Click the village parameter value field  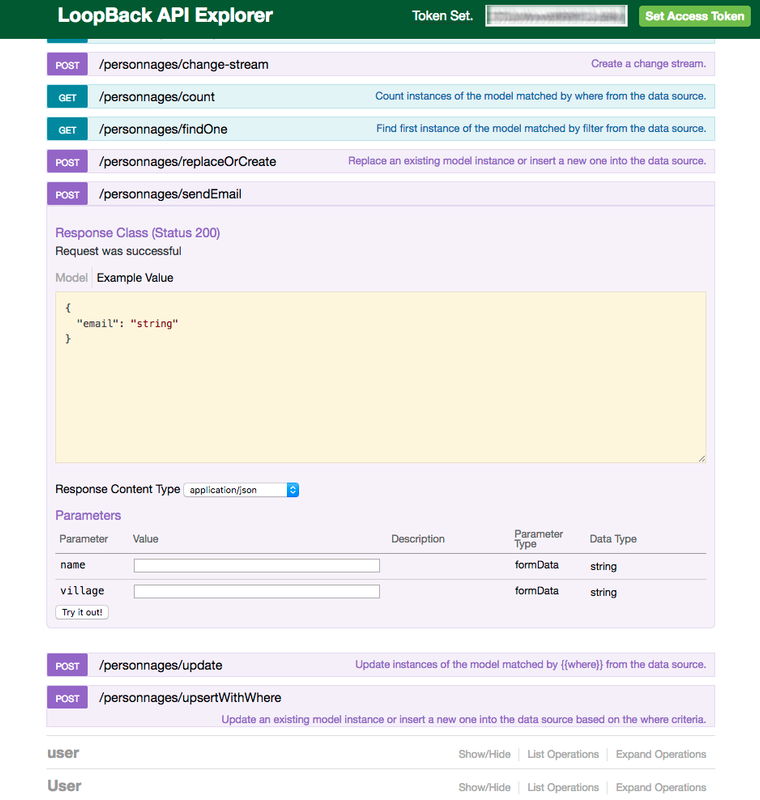tap(257, 591)
